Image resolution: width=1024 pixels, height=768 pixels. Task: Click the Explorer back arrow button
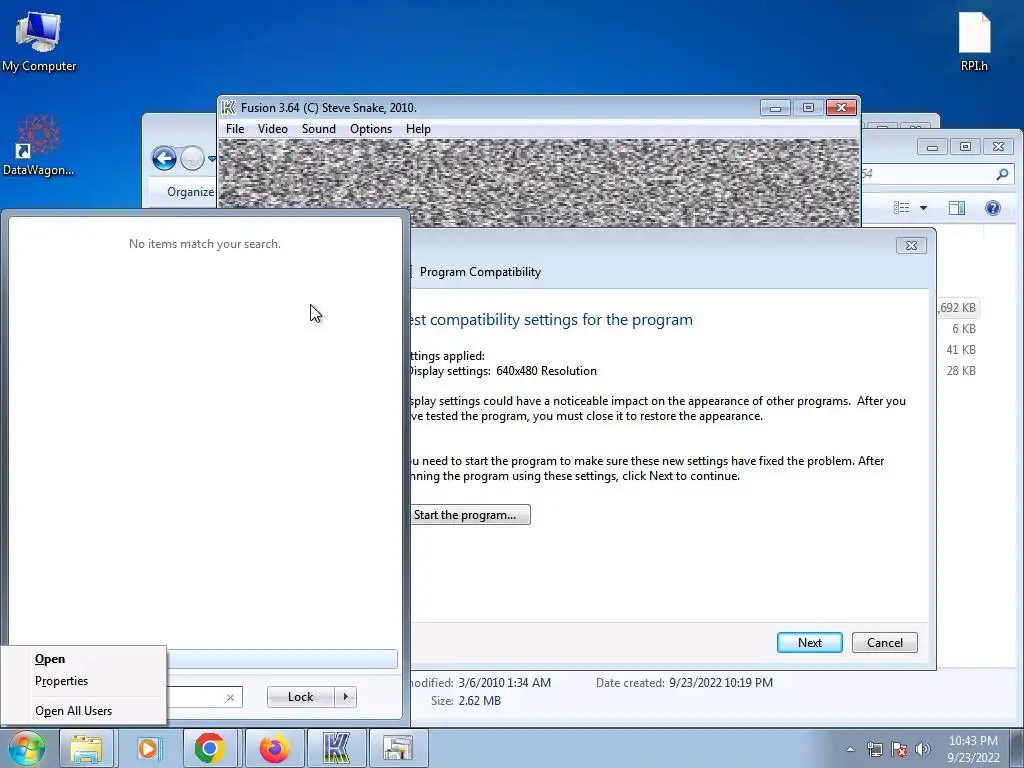click(x=164, y=159)
